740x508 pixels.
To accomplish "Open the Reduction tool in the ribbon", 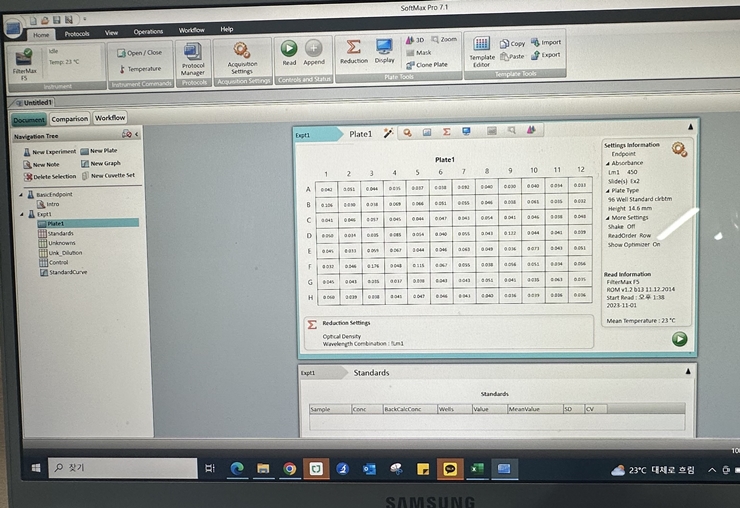I will (353, 49).
